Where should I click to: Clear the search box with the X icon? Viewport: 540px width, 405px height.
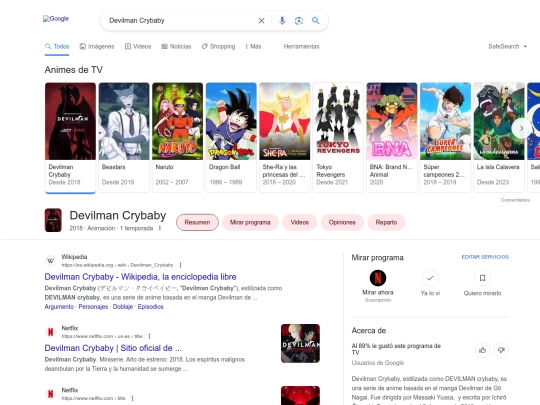coord(261,21)
